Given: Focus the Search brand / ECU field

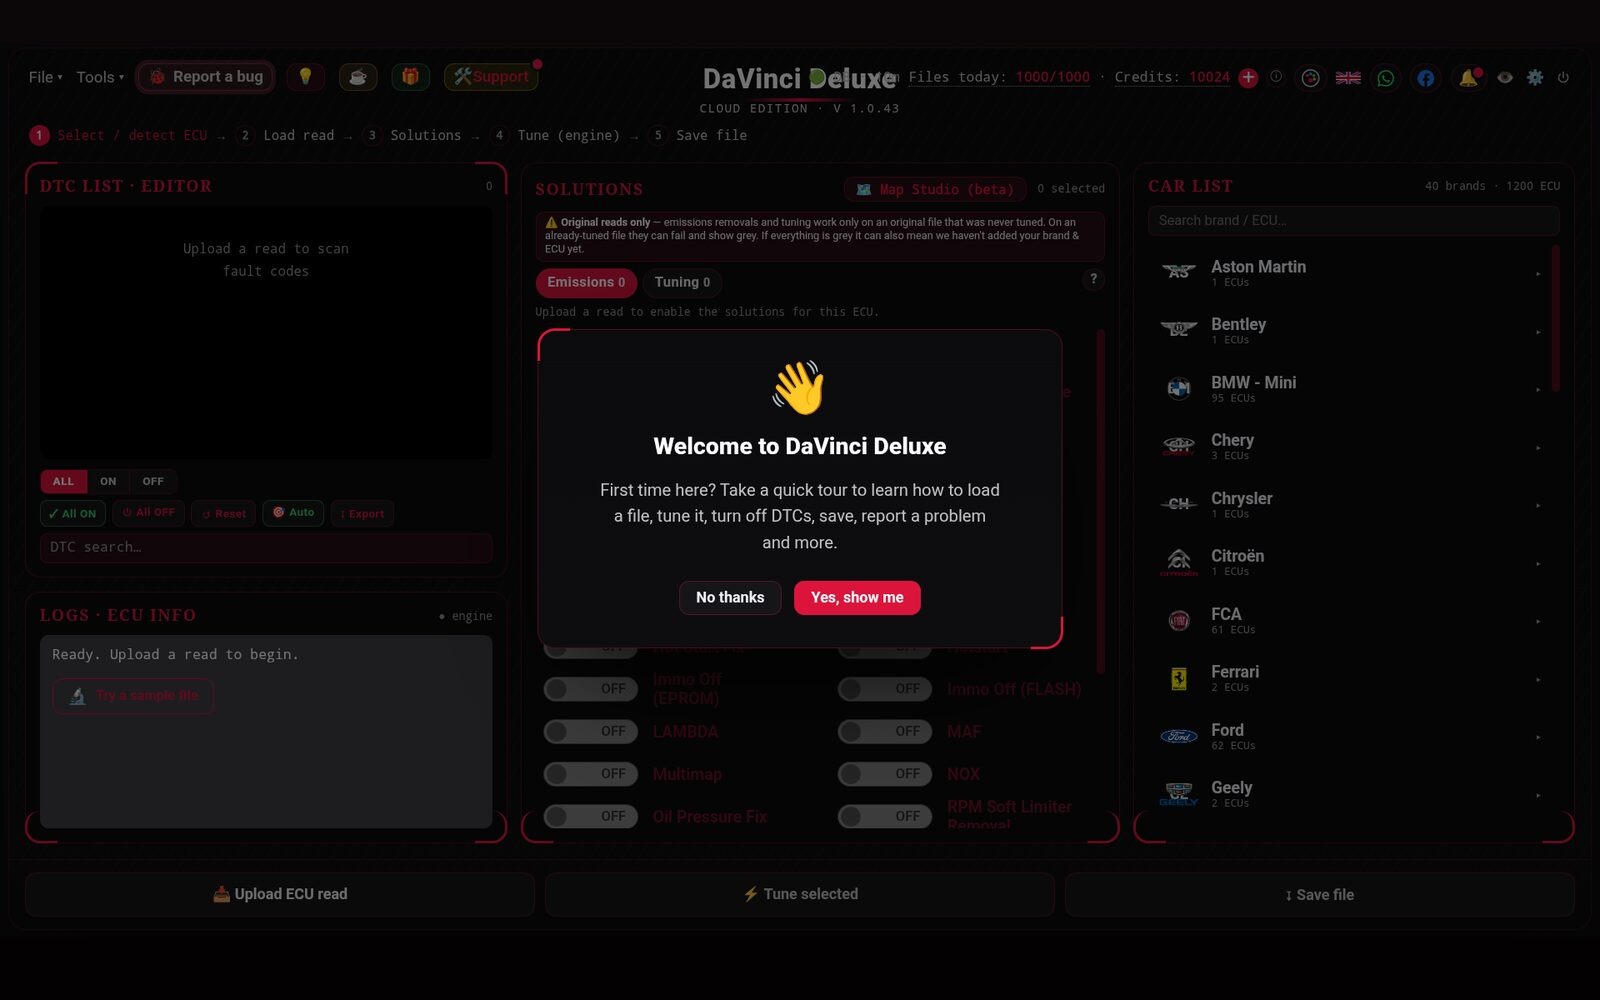Looking at the screenshot, I should (1354, 220).
